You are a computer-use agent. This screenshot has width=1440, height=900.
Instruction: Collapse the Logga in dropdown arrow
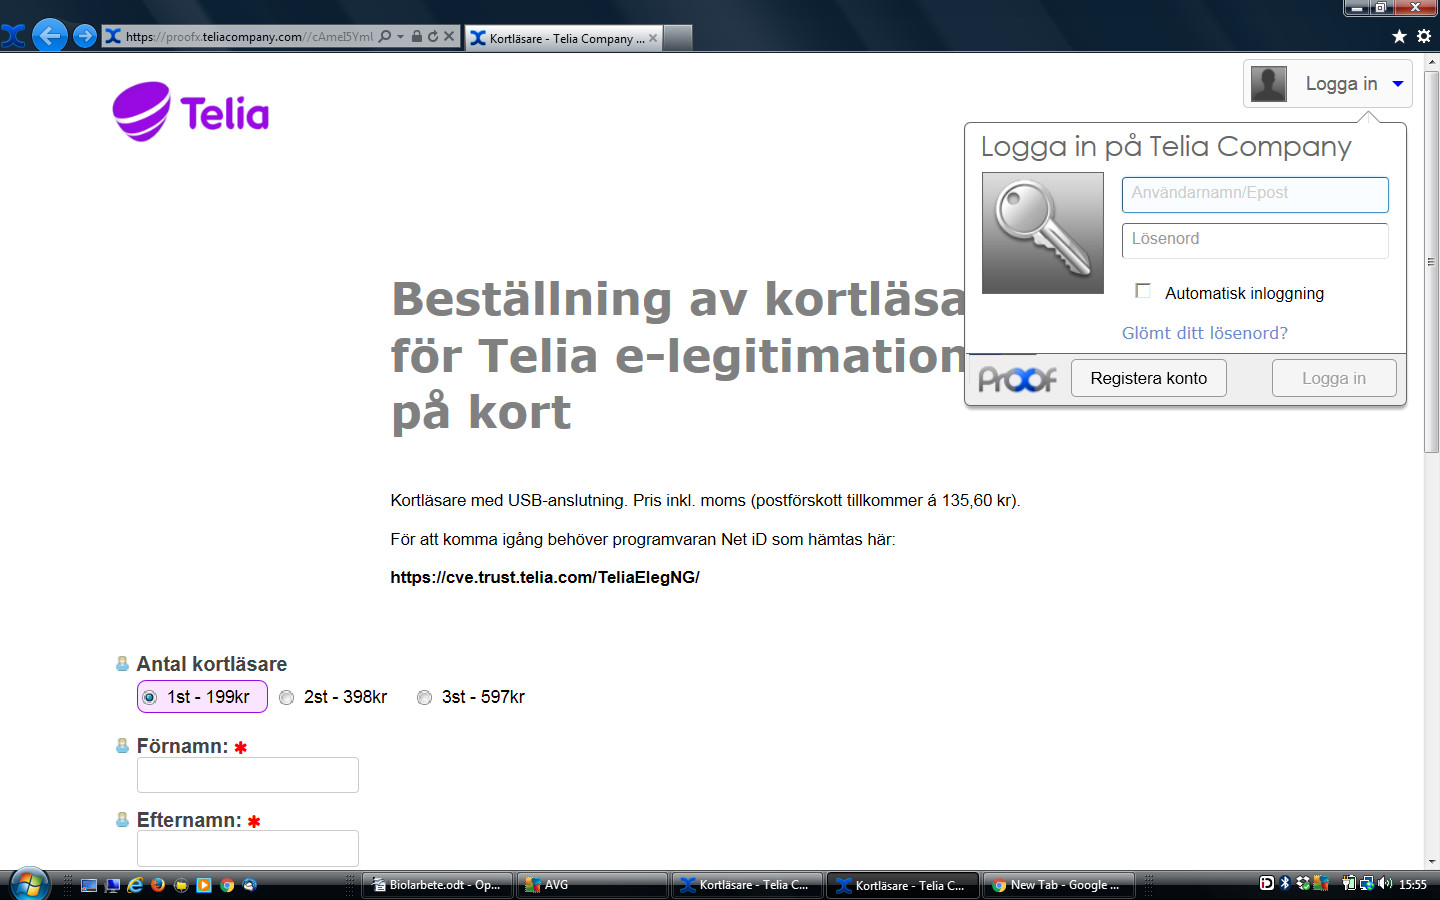(1398, 84)
